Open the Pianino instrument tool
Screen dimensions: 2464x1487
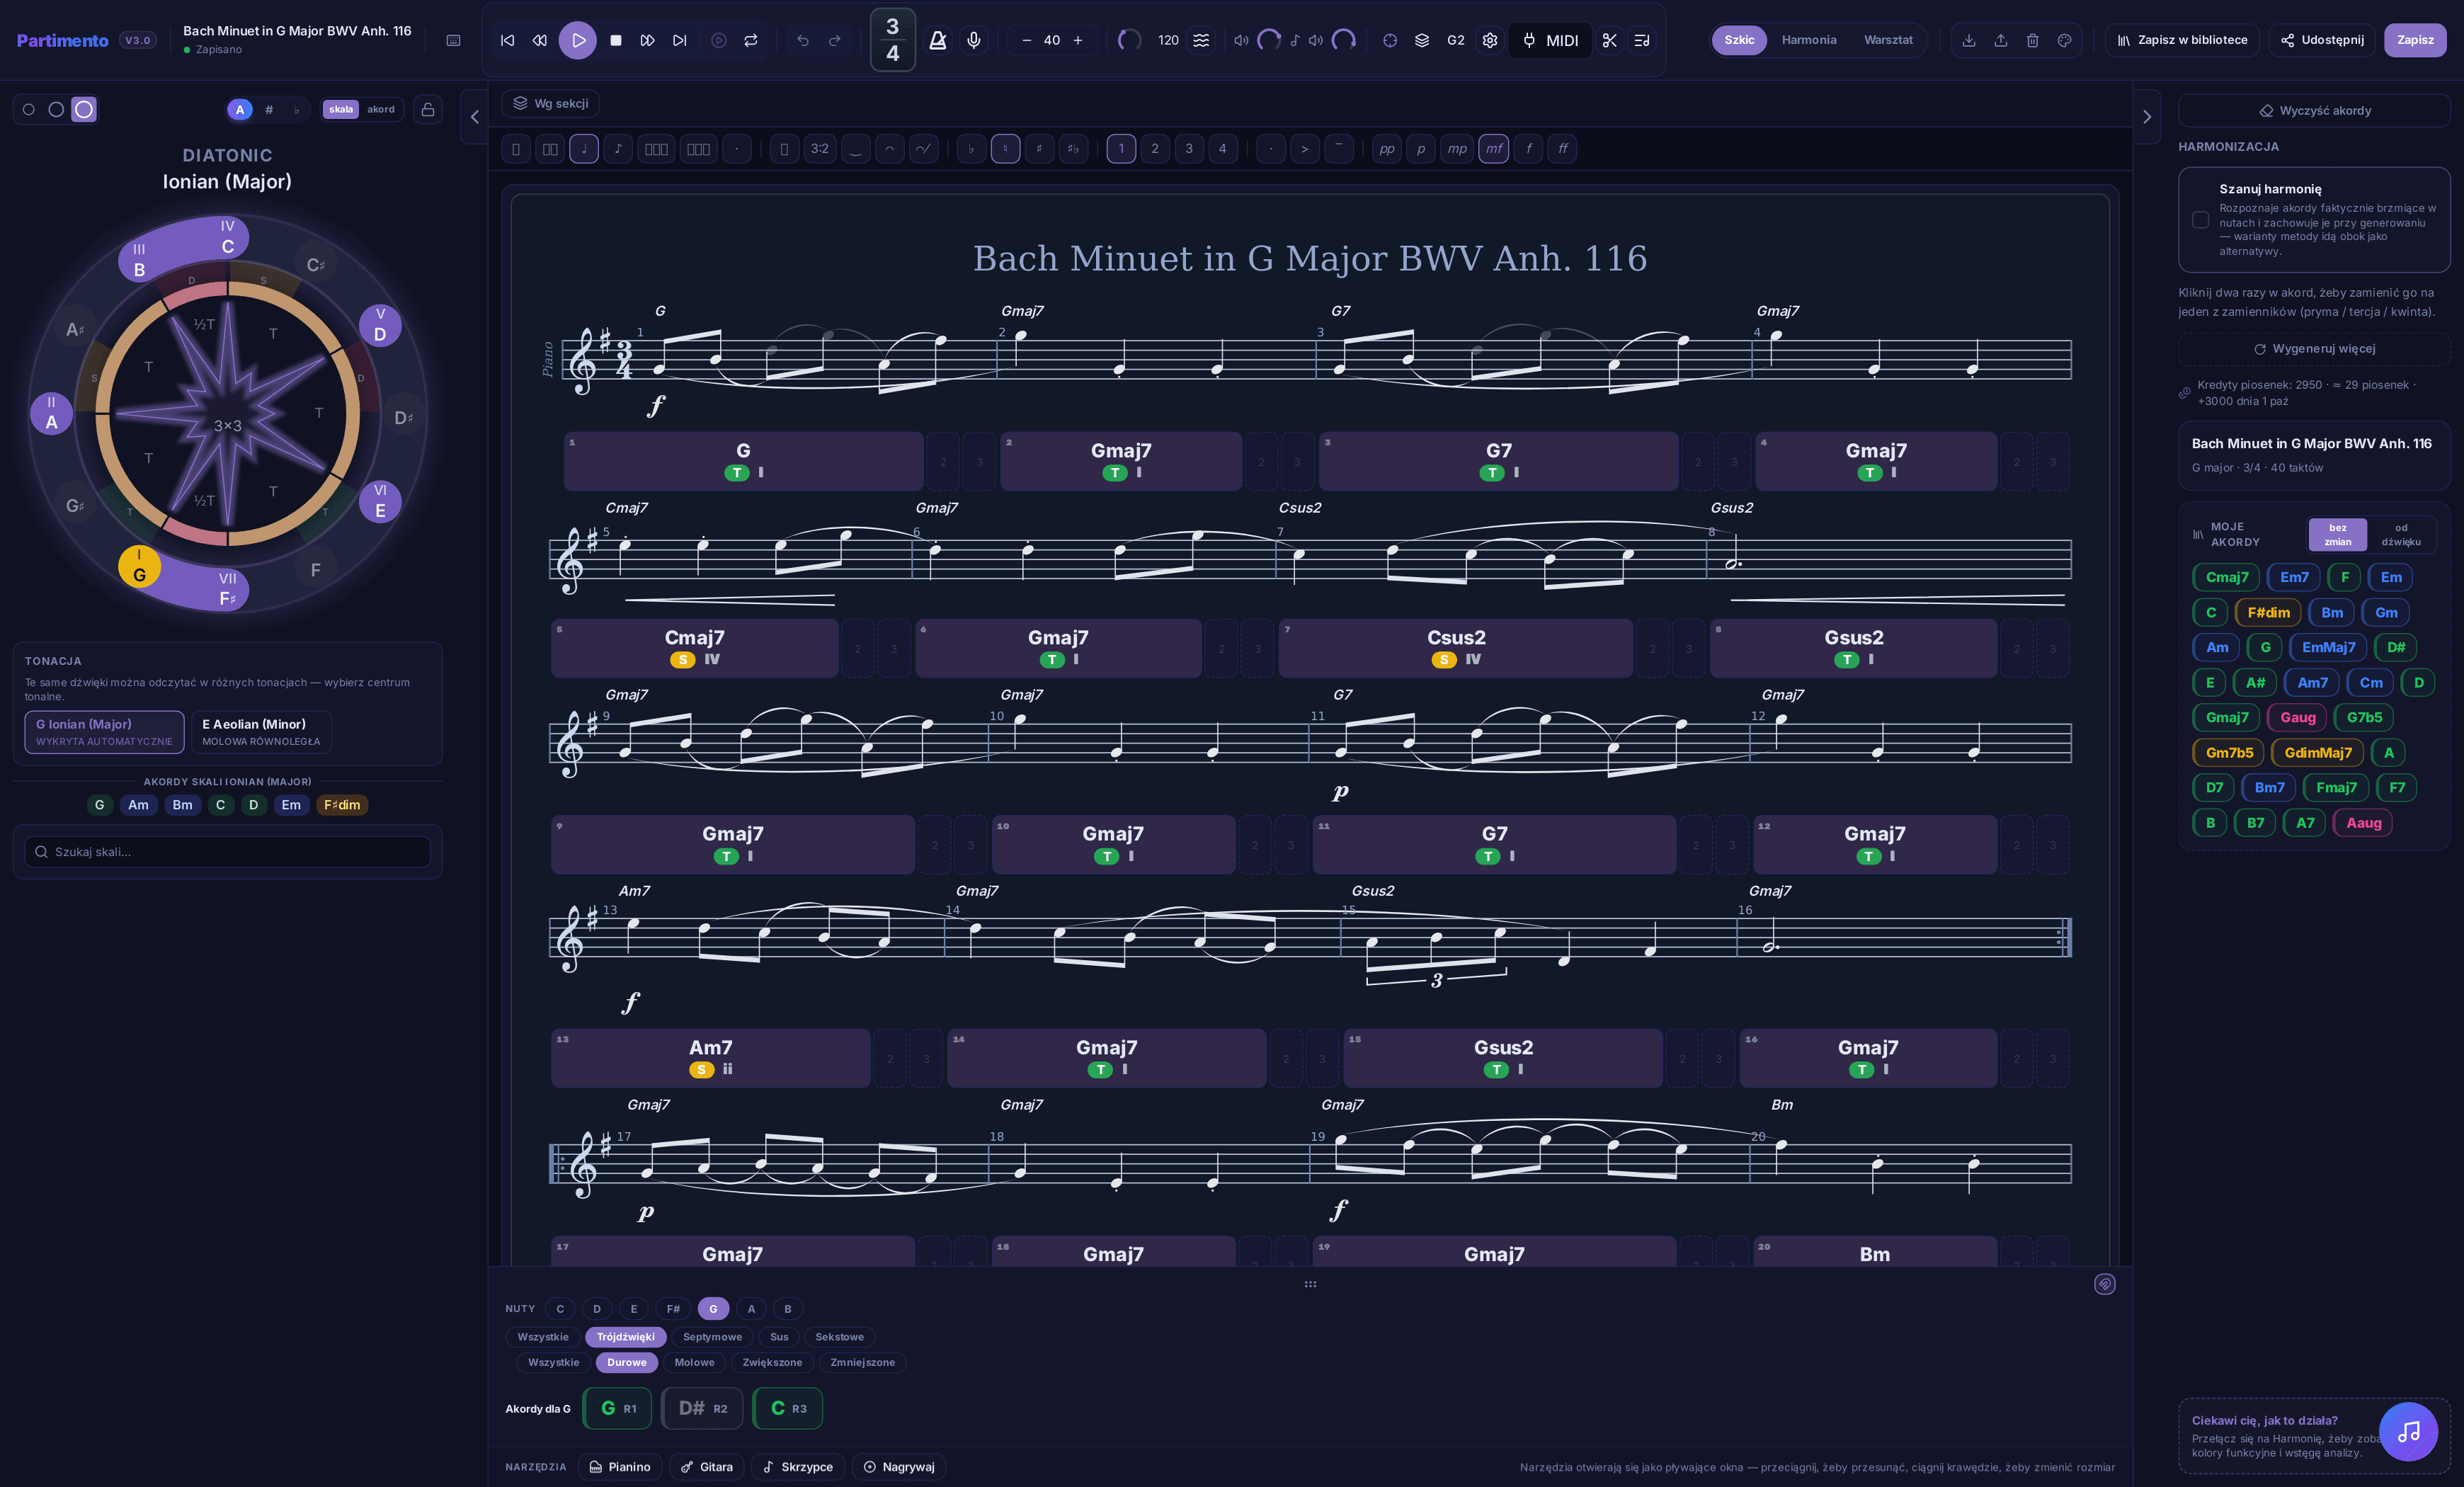[x=620, y=1466]
